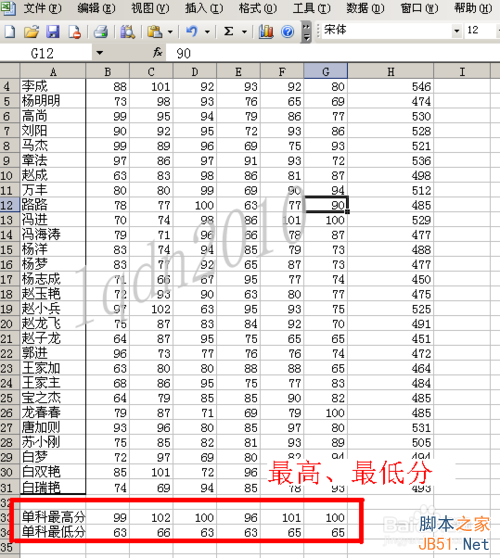Image resolution: width=500 pixels, height=558 pixels.
Task: Click the font size box showing 12
Action: tap(481, 31)
